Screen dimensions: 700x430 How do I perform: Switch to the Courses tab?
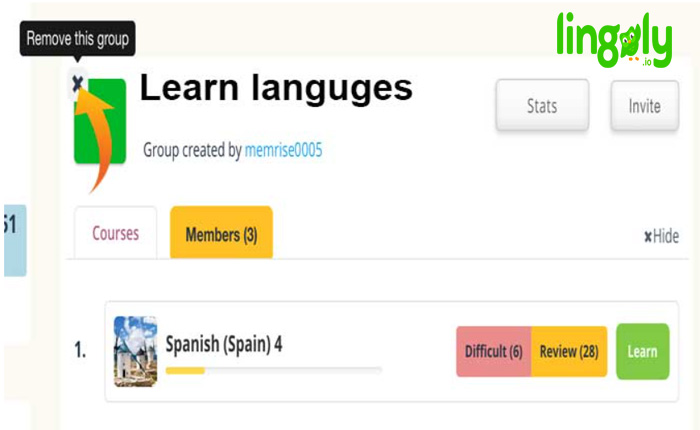(x=115, y=234)
